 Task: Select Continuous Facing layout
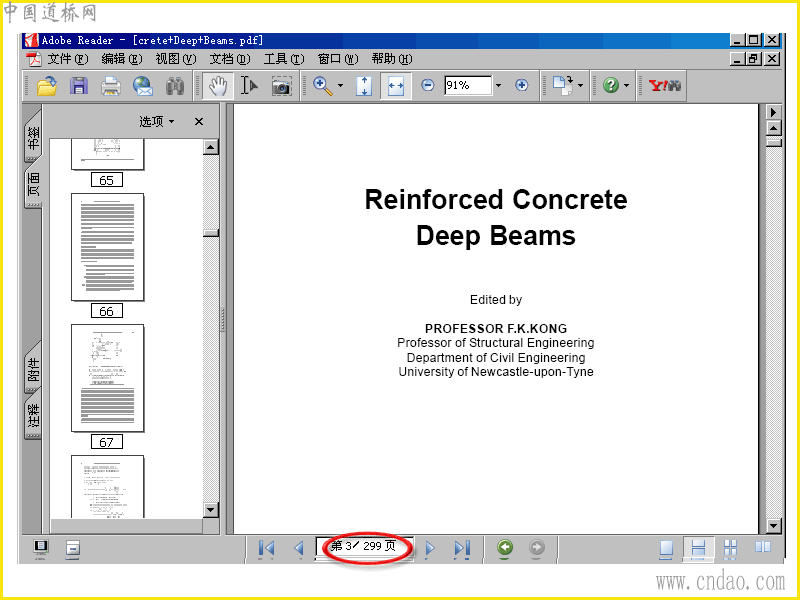click(x=730, y=548)
